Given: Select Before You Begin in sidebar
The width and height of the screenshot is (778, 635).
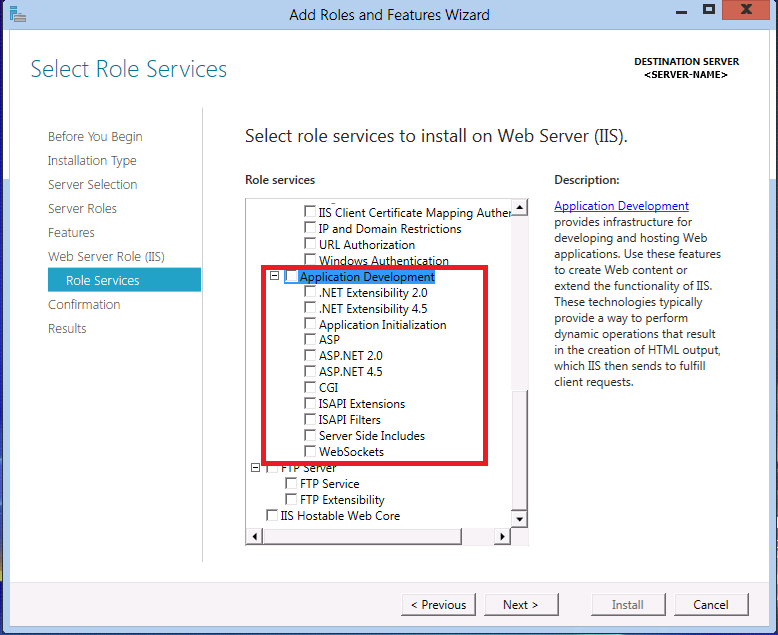Looking at the screenshot, I should (x=95, y=137).
